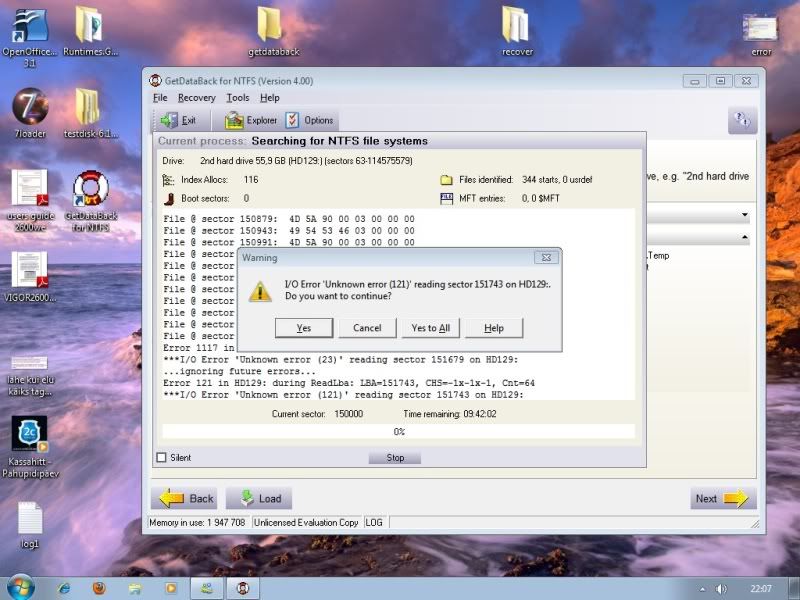
Task: Click the Exit toolbar button
Action: point(179,120)
